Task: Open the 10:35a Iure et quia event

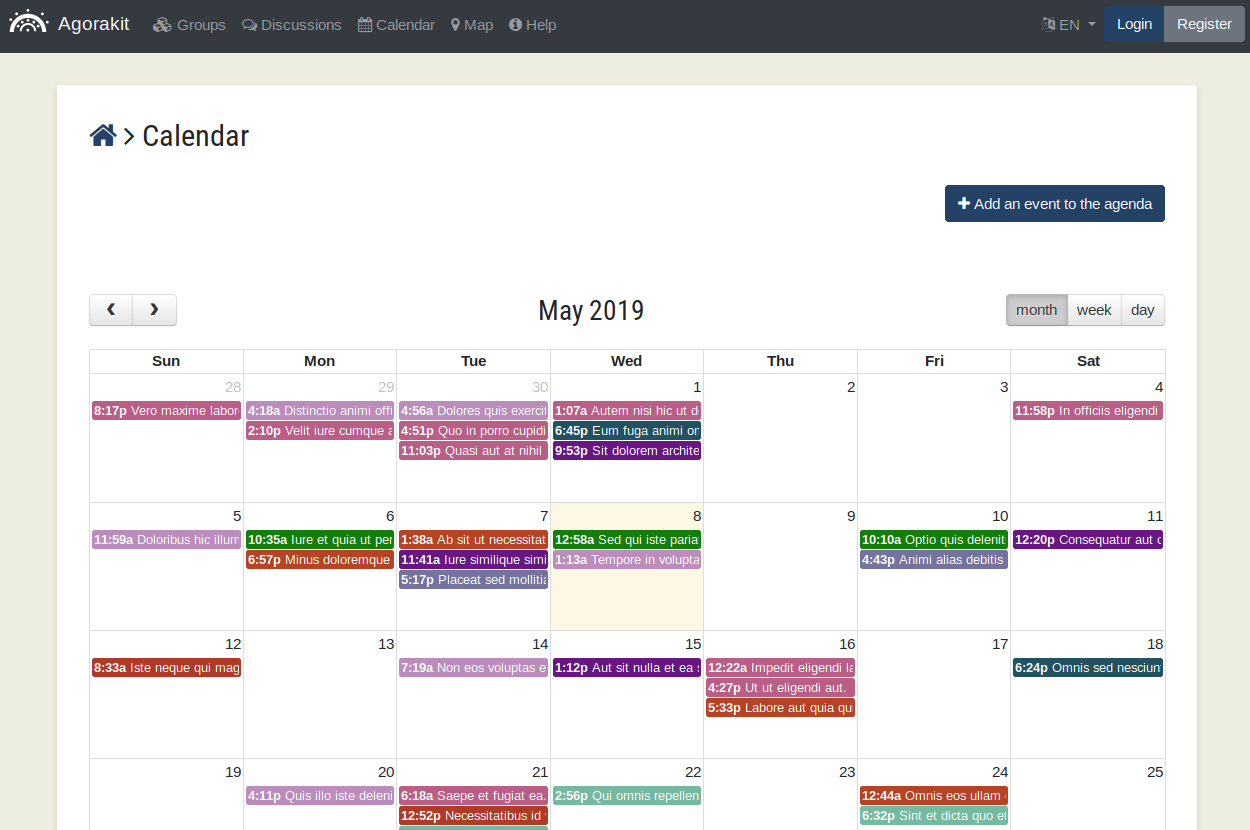Action: click(x=320, y=540)
